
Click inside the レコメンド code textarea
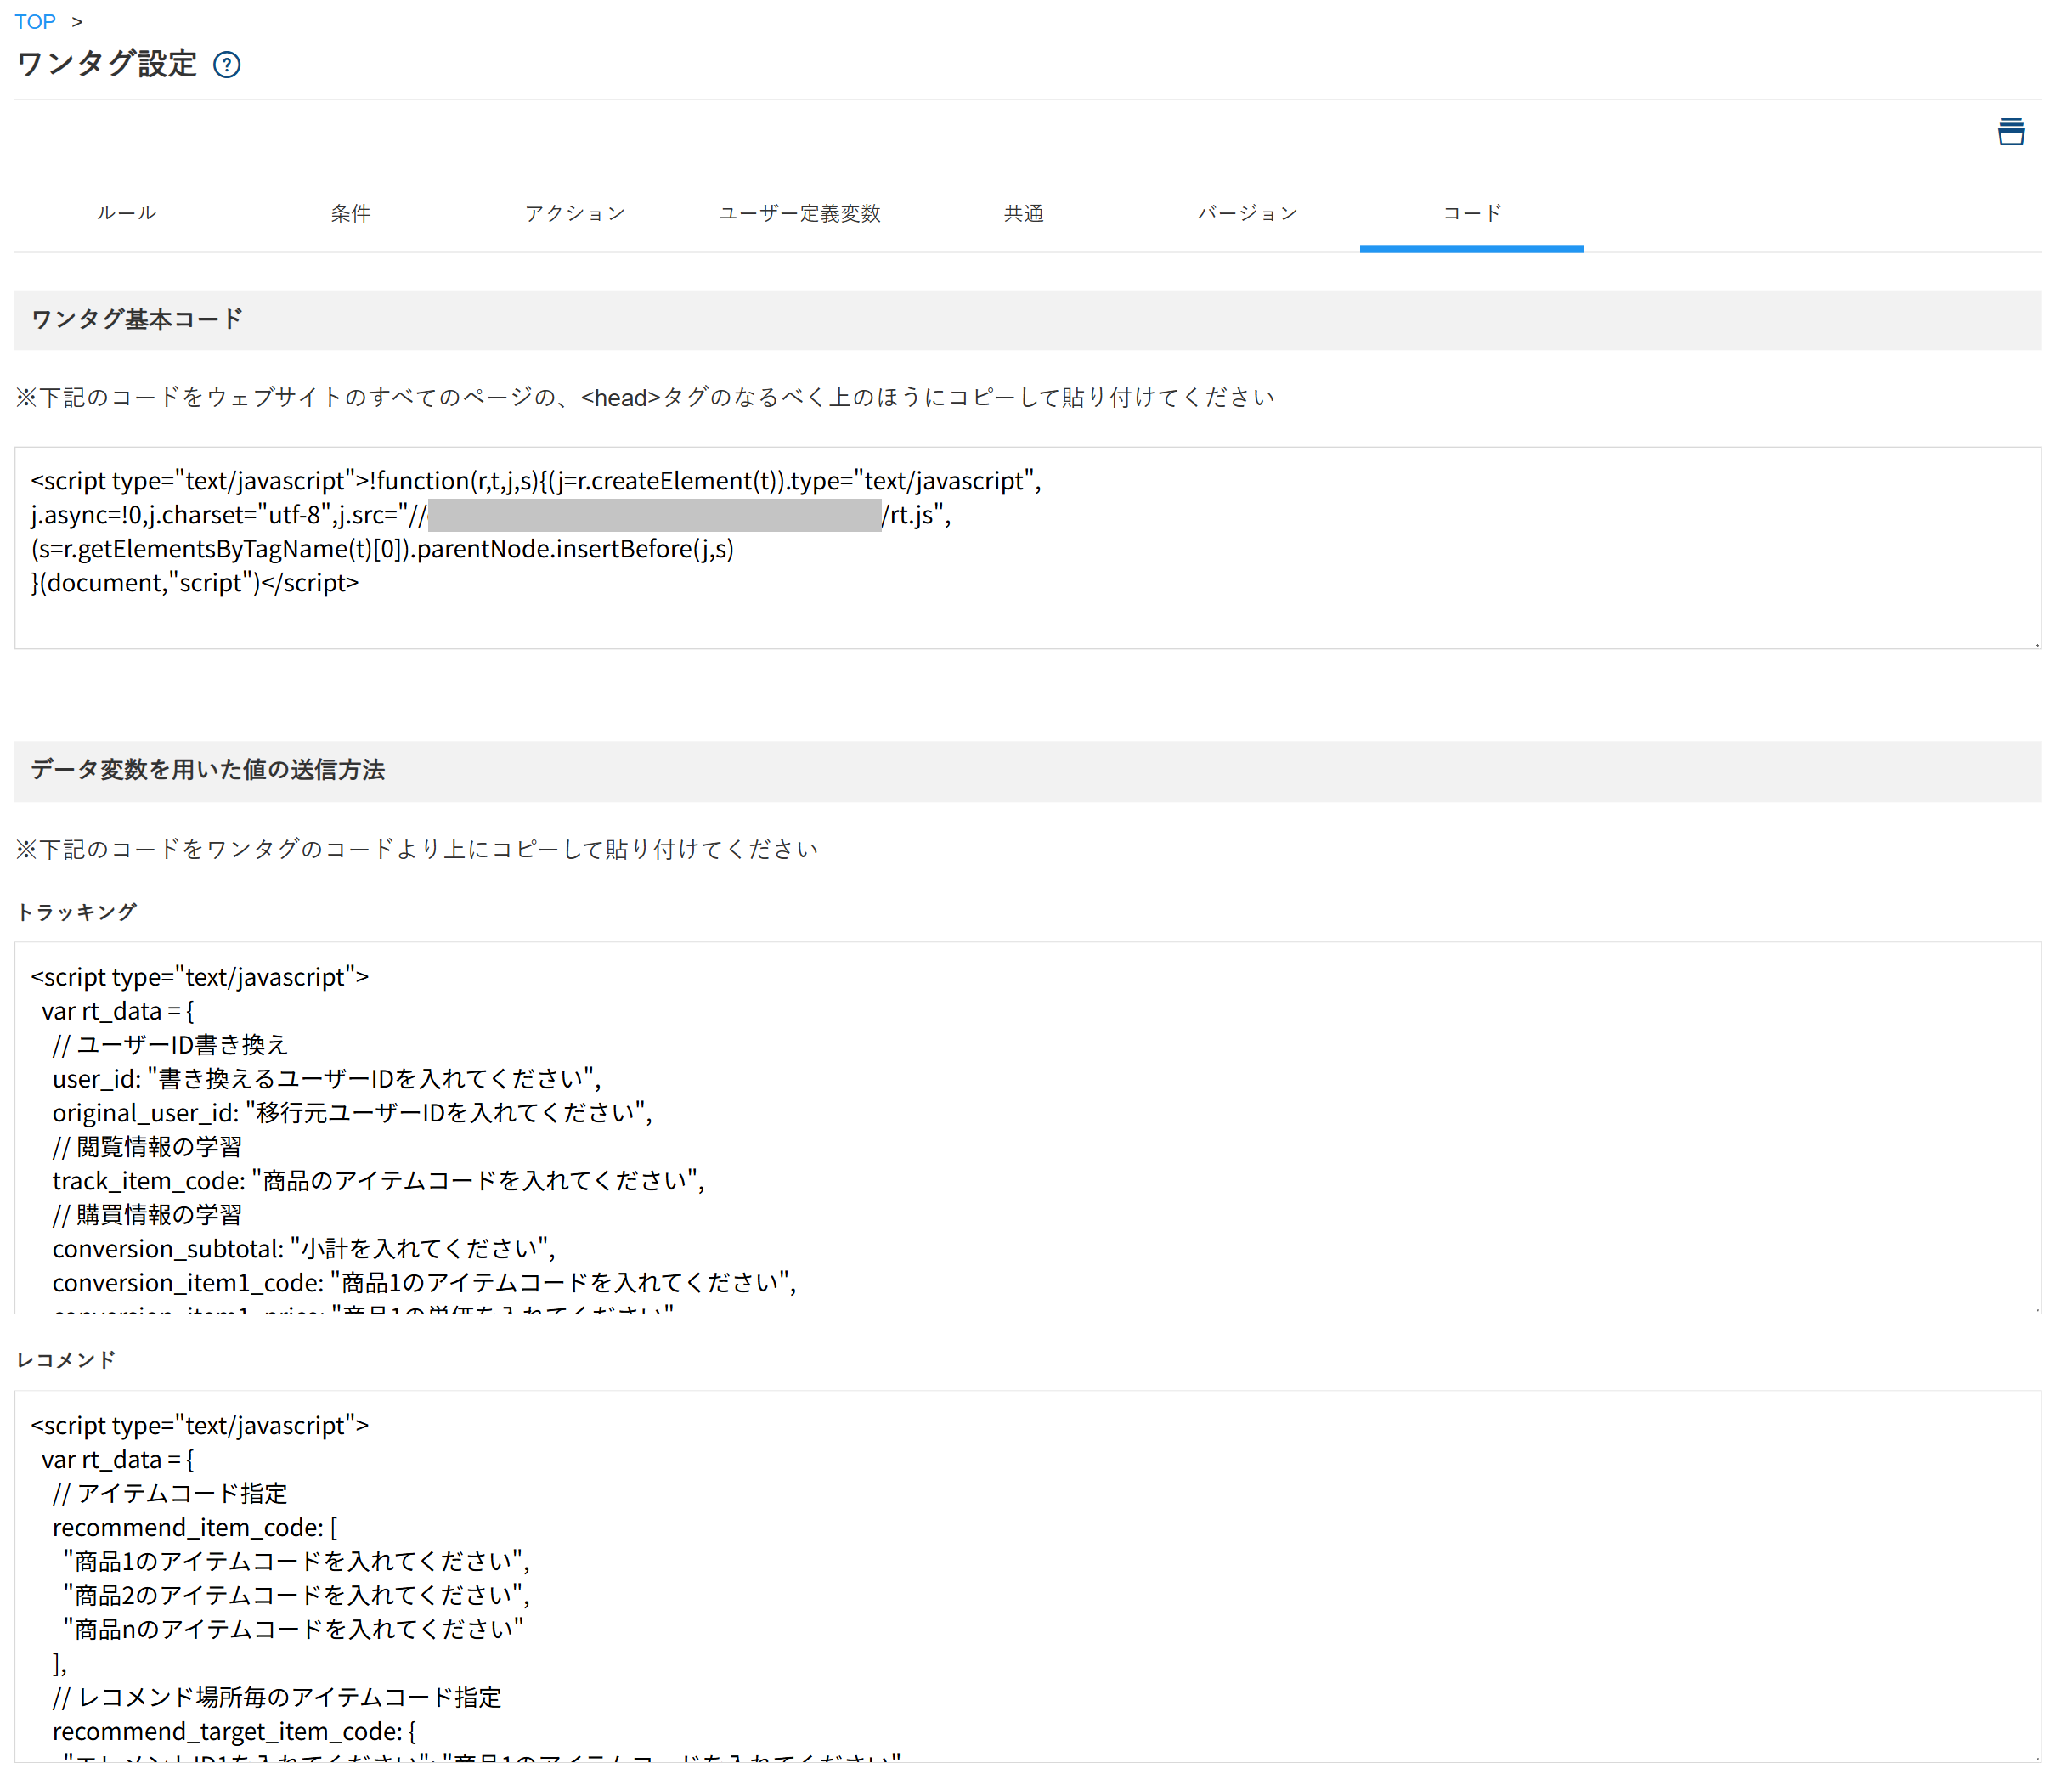tap(1028, 1576)
